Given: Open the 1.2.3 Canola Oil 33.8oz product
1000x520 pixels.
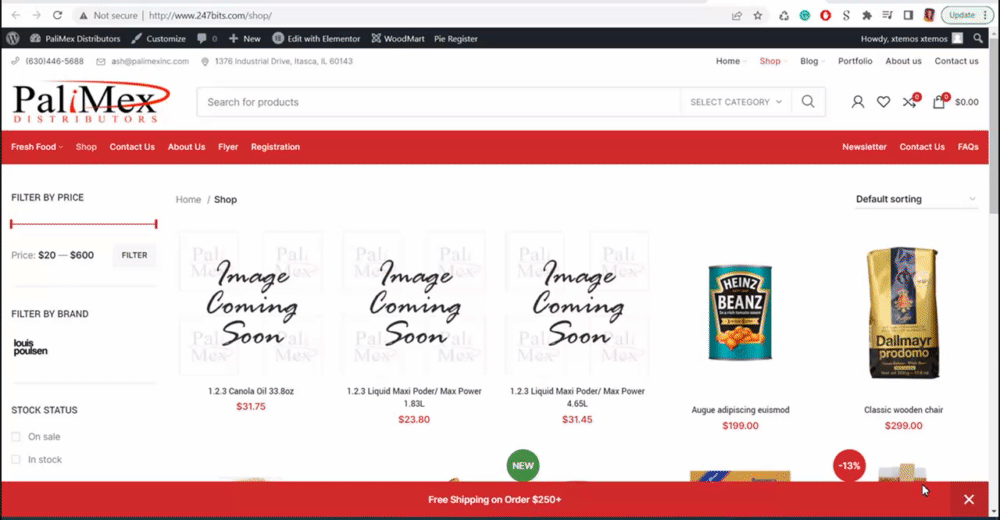Looking at the screenshot, I should (x=251, y=391).
